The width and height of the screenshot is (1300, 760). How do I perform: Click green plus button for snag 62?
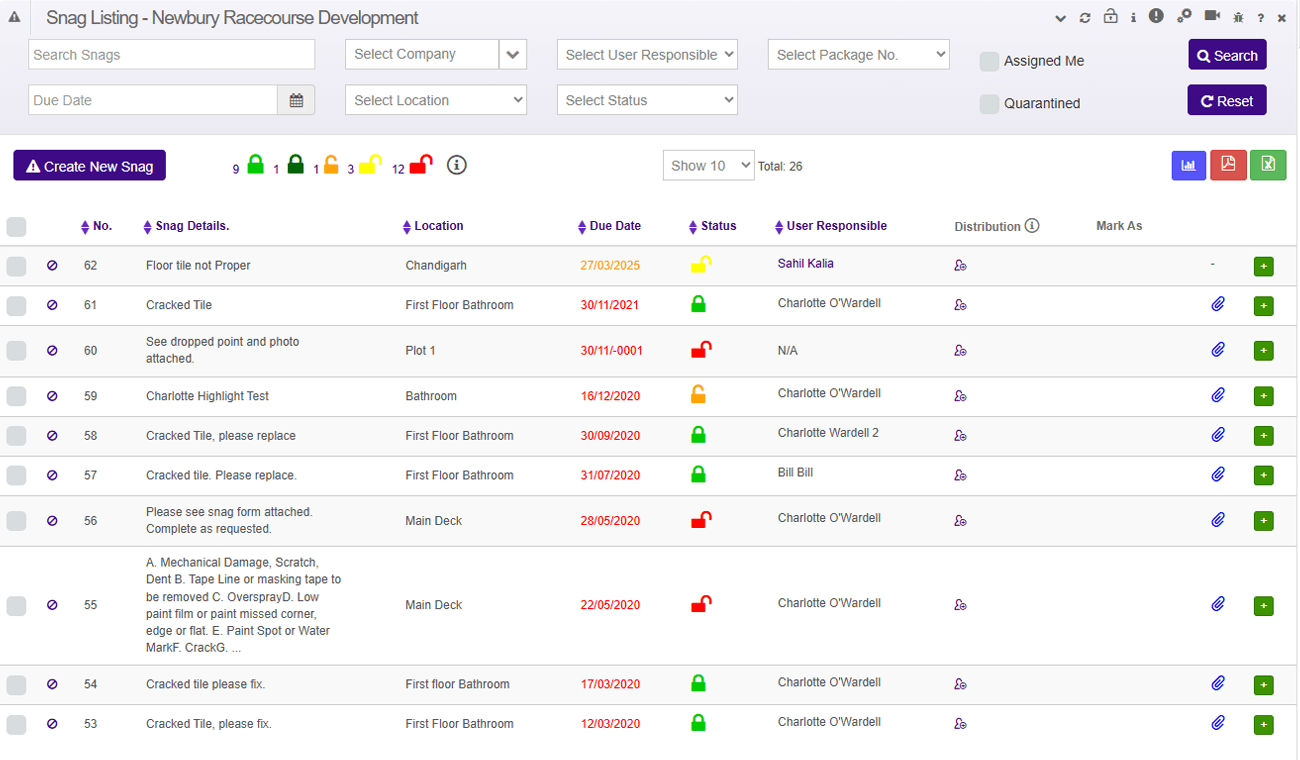coord(1263,266)
